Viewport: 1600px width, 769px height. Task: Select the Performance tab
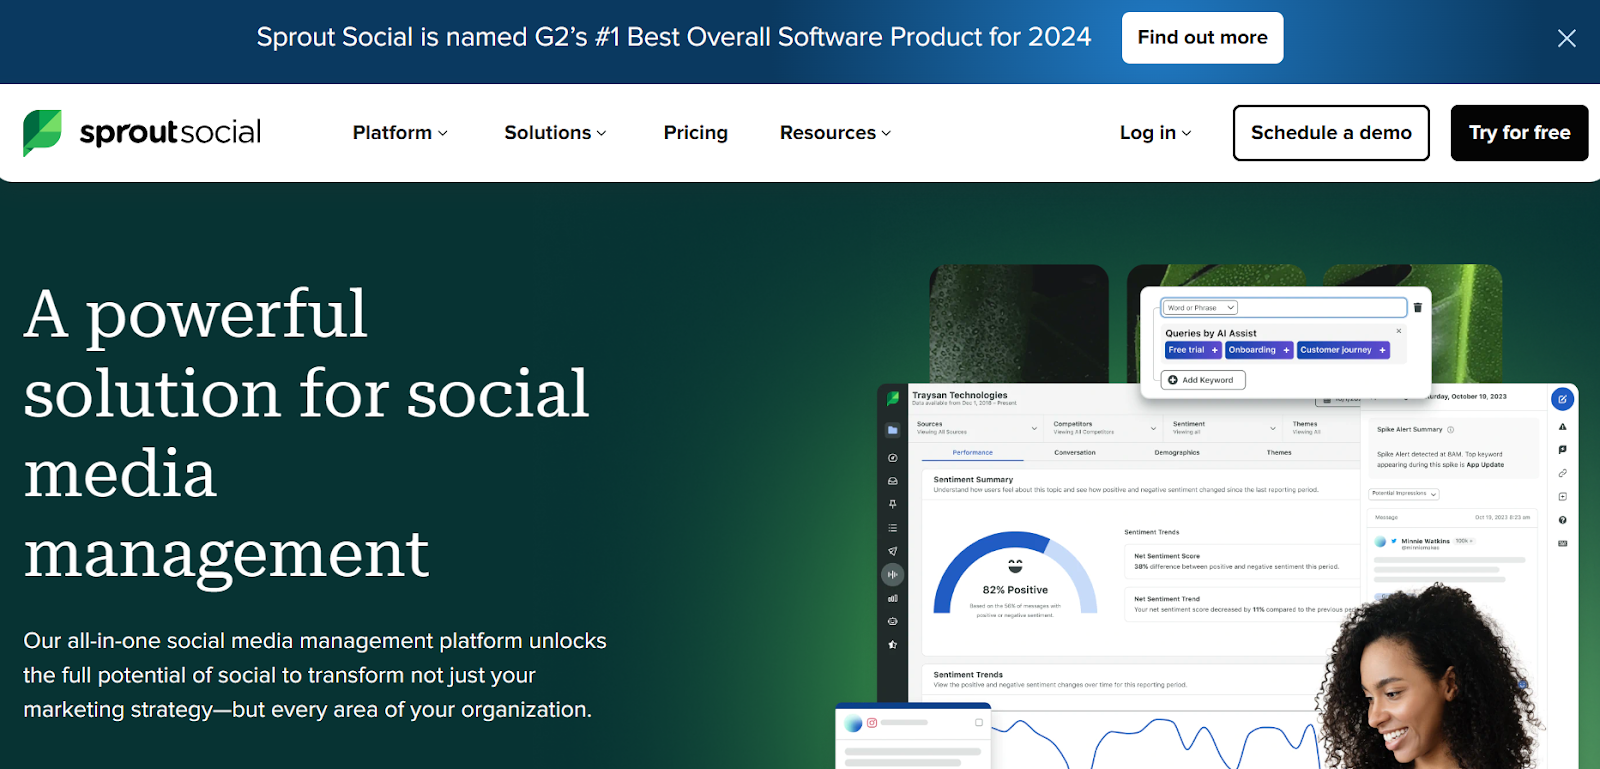tap(972, 453)
